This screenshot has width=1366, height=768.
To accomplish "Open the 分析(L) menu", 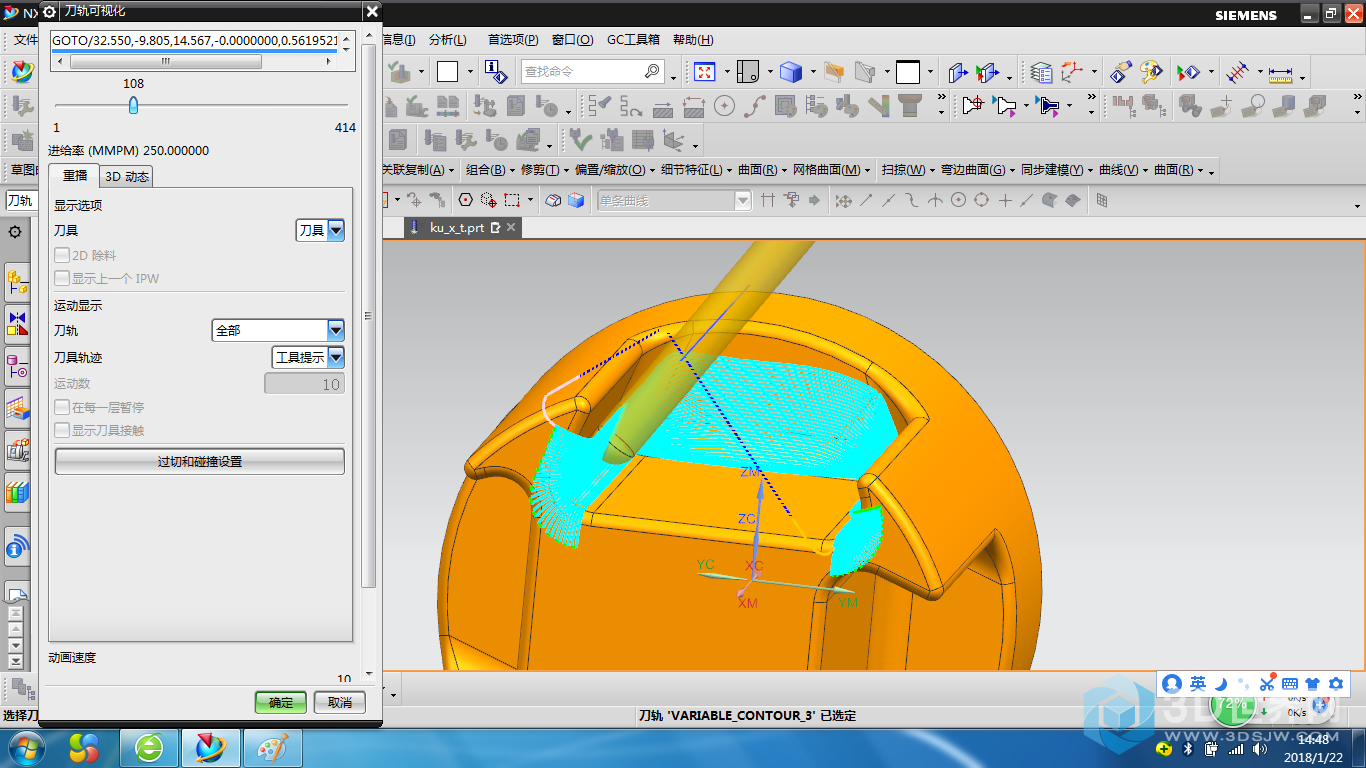I will coord(447,40).
